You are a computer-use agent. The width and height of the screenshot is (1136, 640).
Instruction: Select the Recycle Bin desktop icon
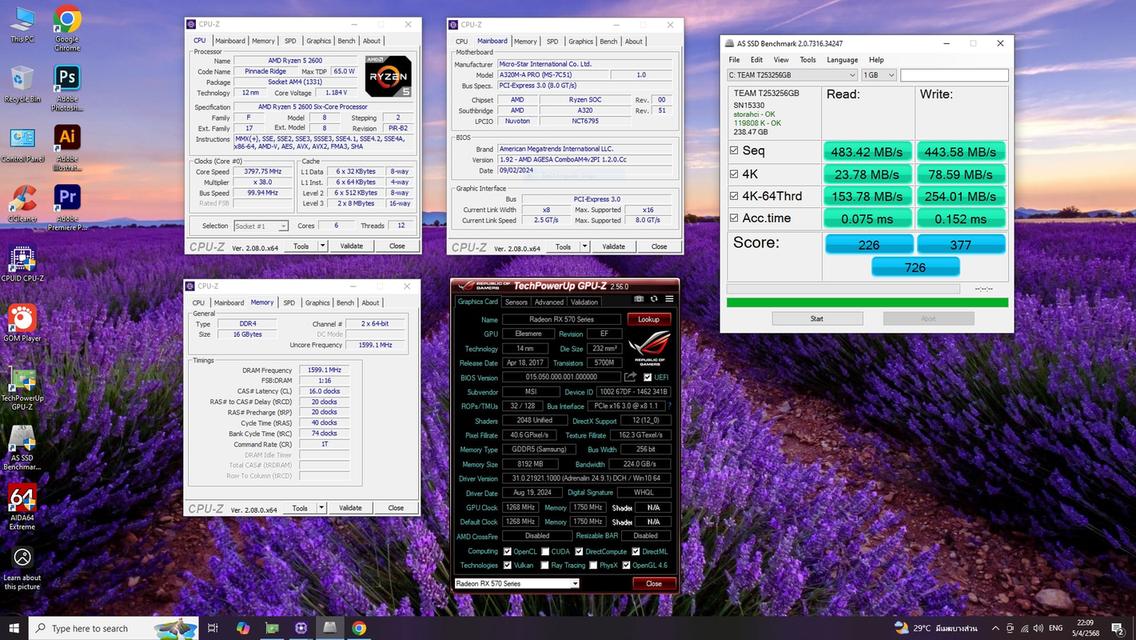pos(22,84)
